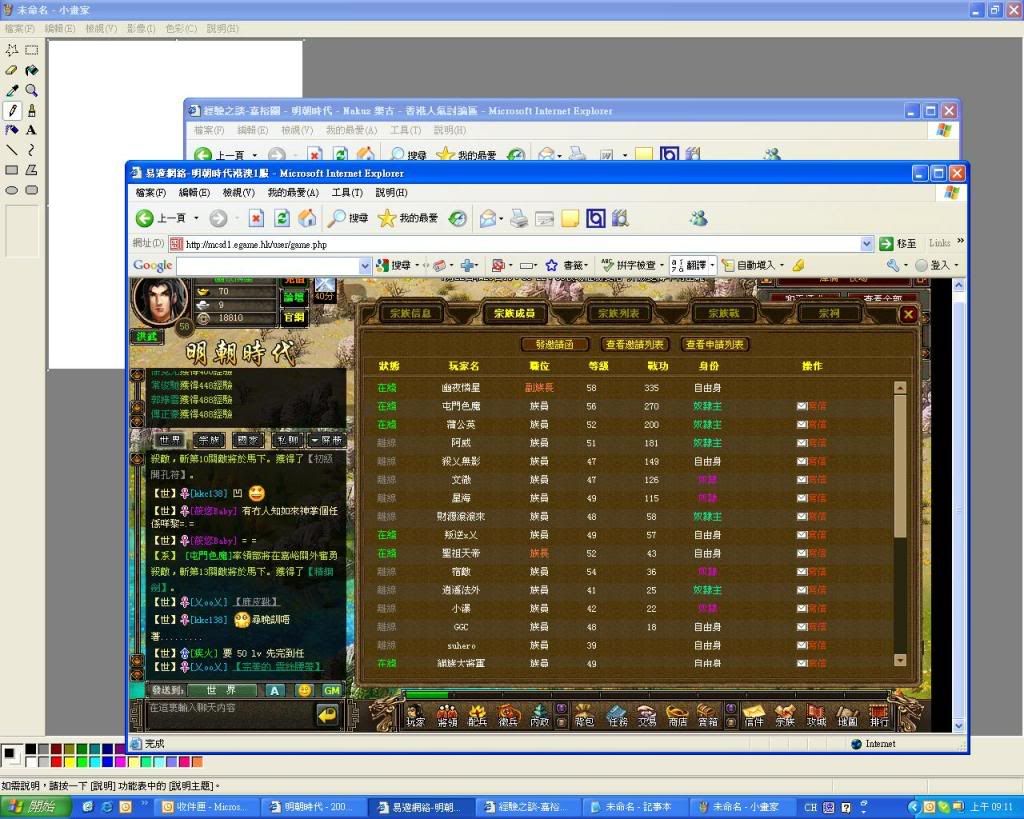Image resolution: width=1024 pixels, height=819 pixels.
Task: Go to Home page in front IE toolbar
Action: pyautogui.click(x=307, y=218)
